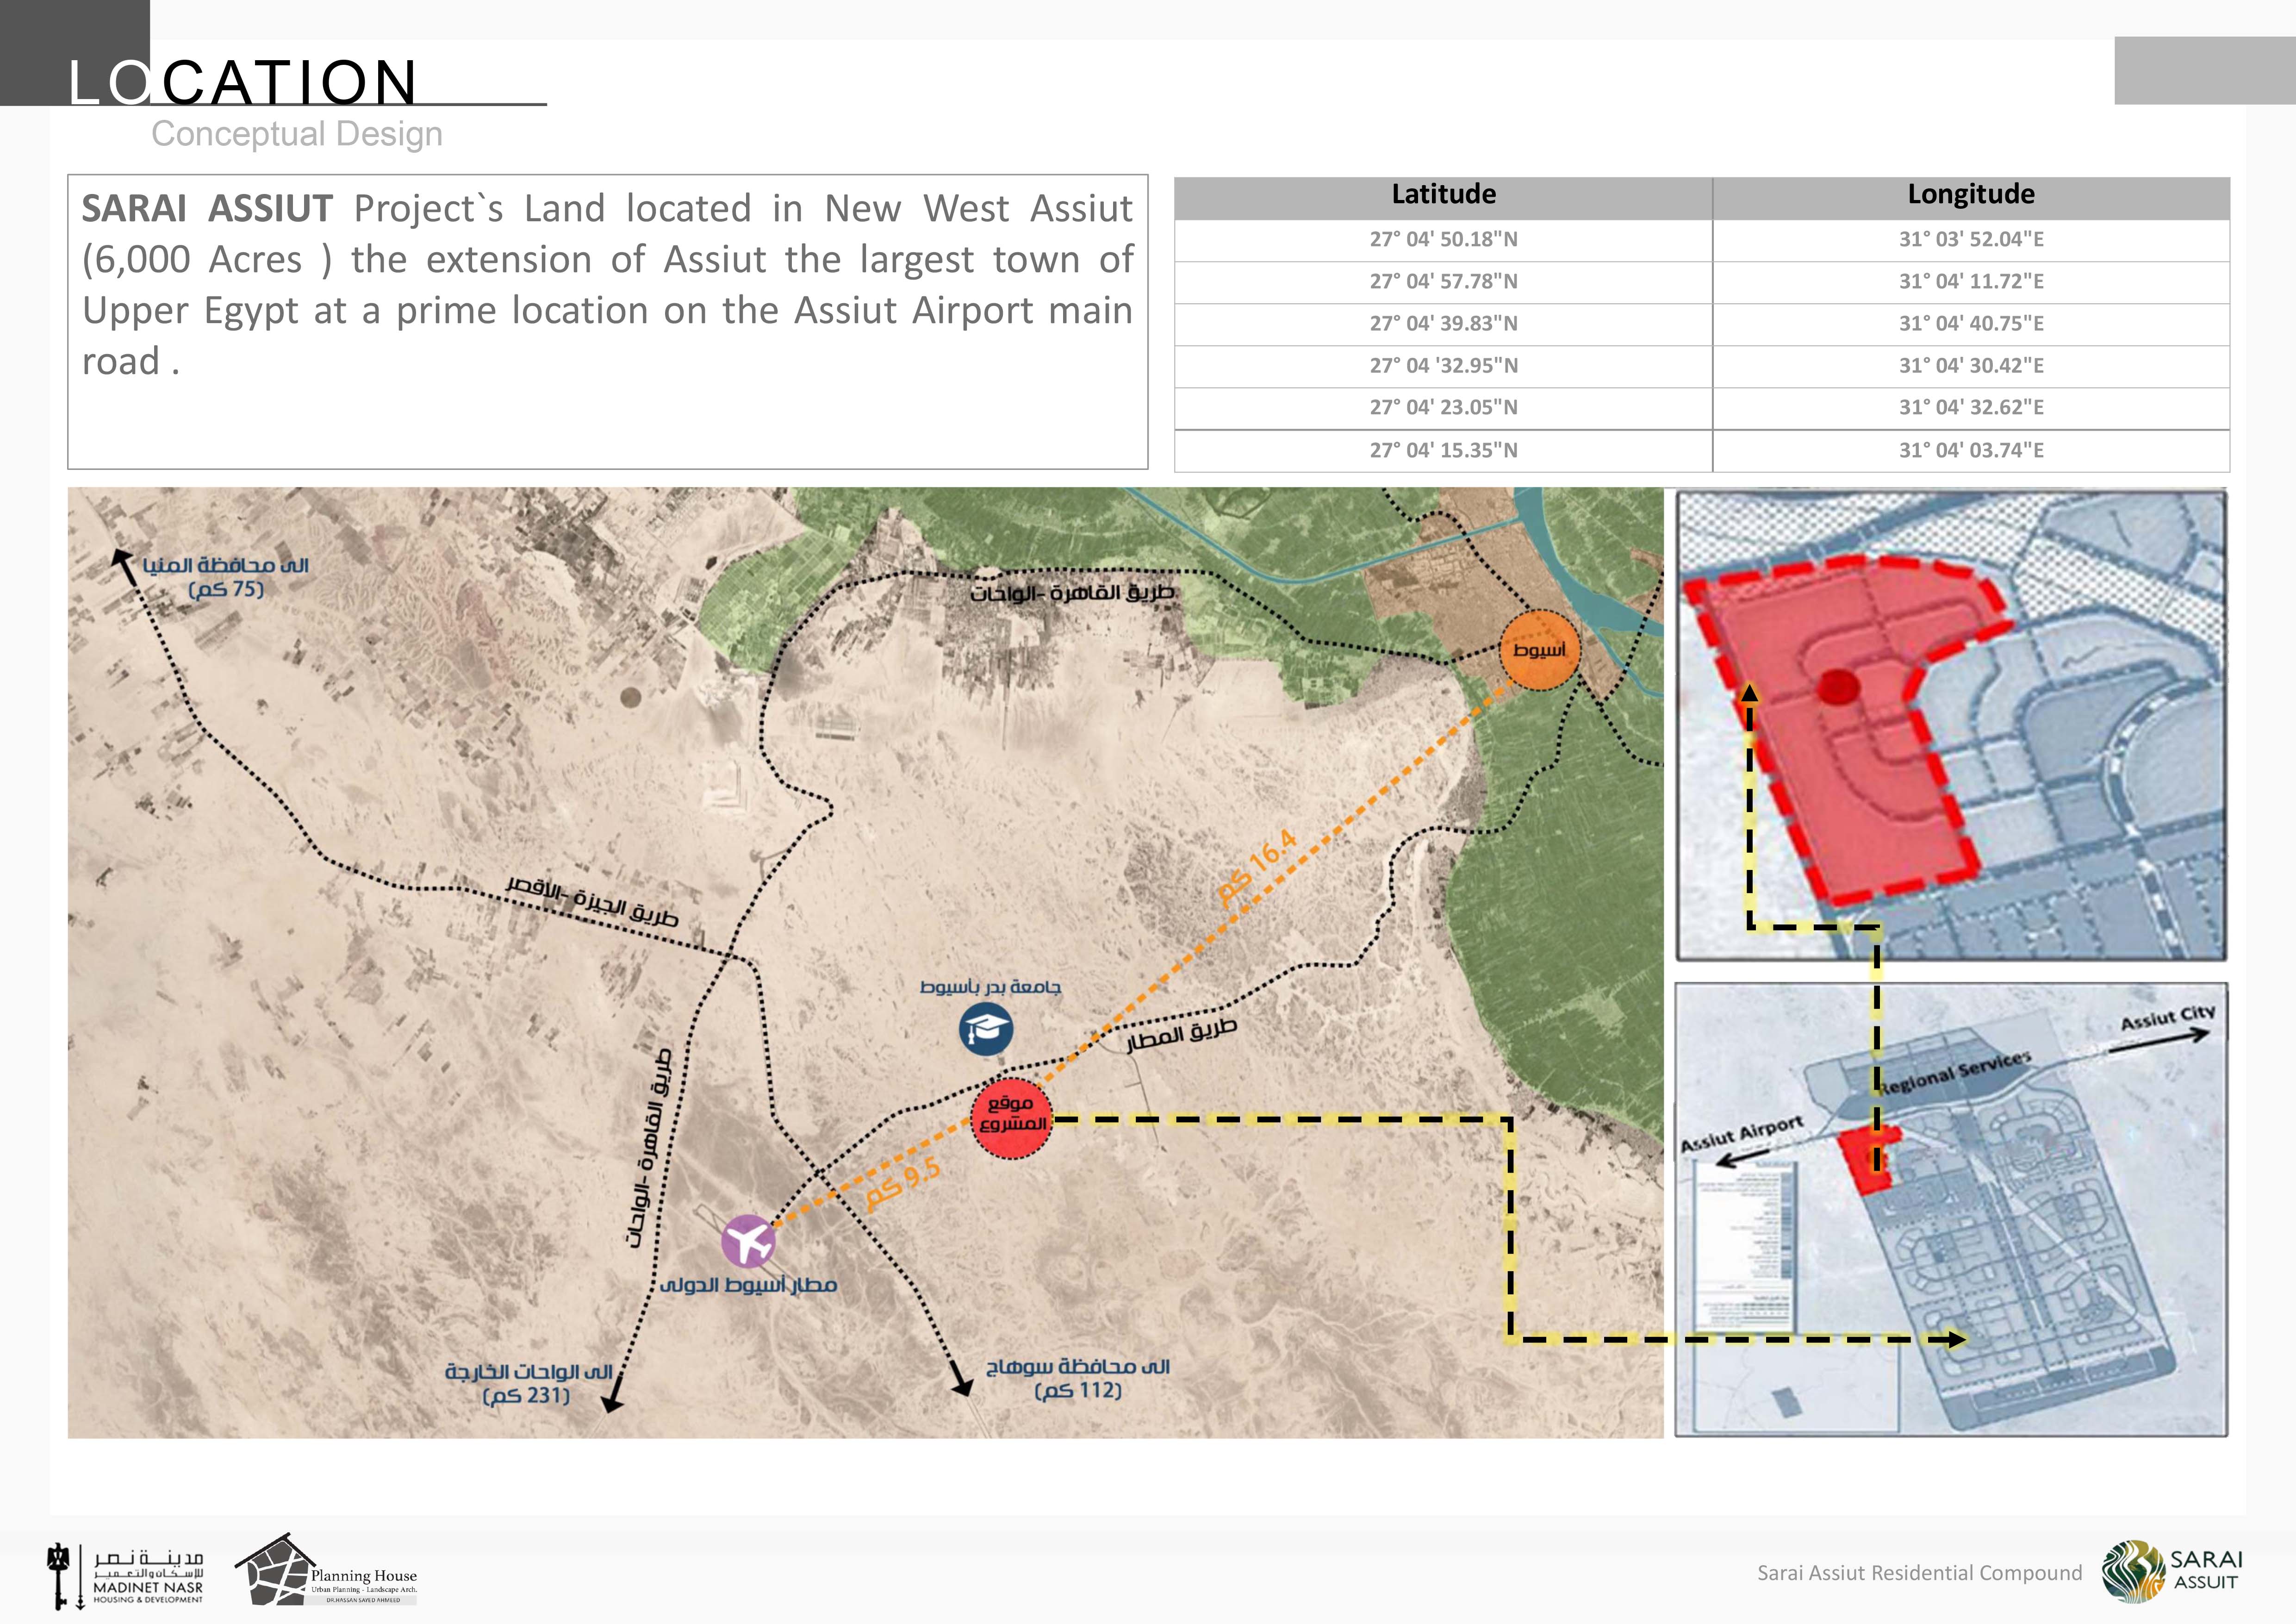Image resolution: width=2296 pixels, height=1624 pixels.
Task: Select longitude cell 31° 04' 30.42"E
Action: click(1971, 366)
